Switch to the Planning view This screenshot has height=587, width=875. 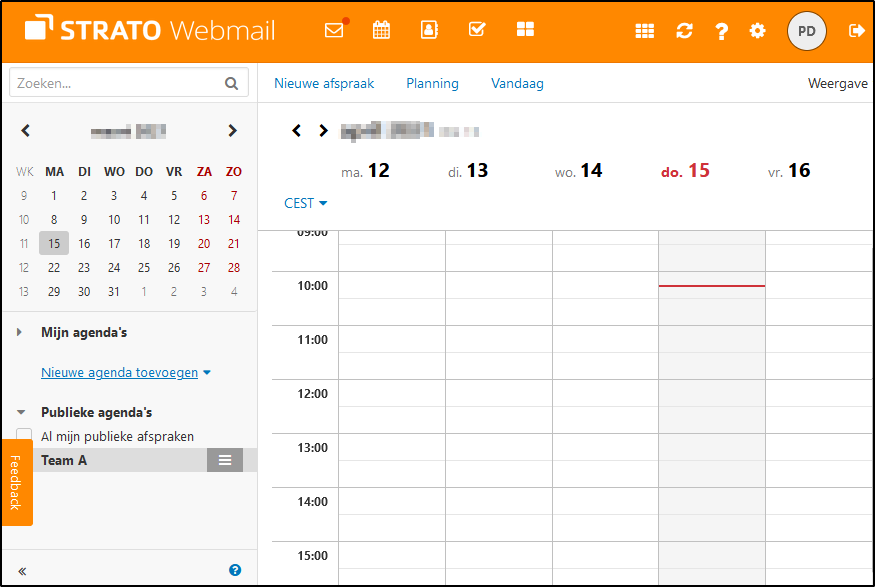point(432,84)
